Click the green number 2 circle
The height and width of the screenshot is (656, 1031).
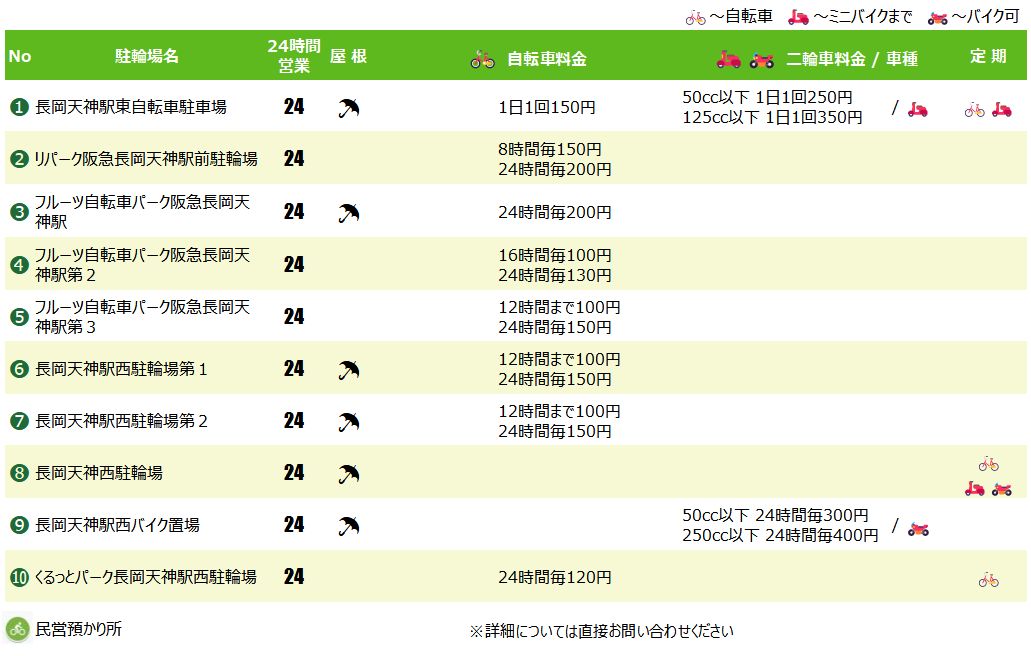(x=19, y=159)
